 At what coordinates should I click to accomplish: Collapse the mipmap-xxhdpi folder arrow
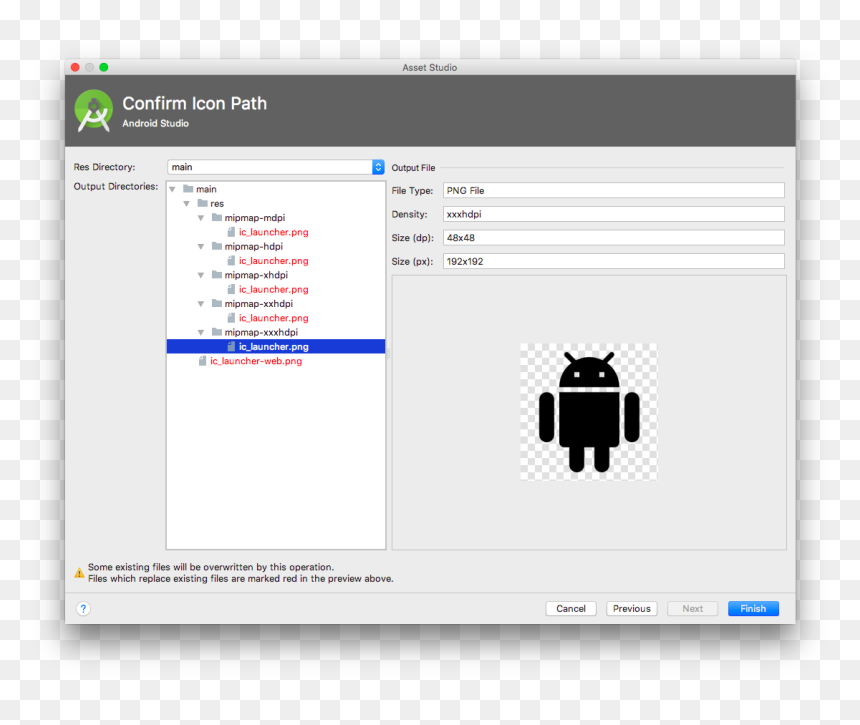[x=201, y=303]
